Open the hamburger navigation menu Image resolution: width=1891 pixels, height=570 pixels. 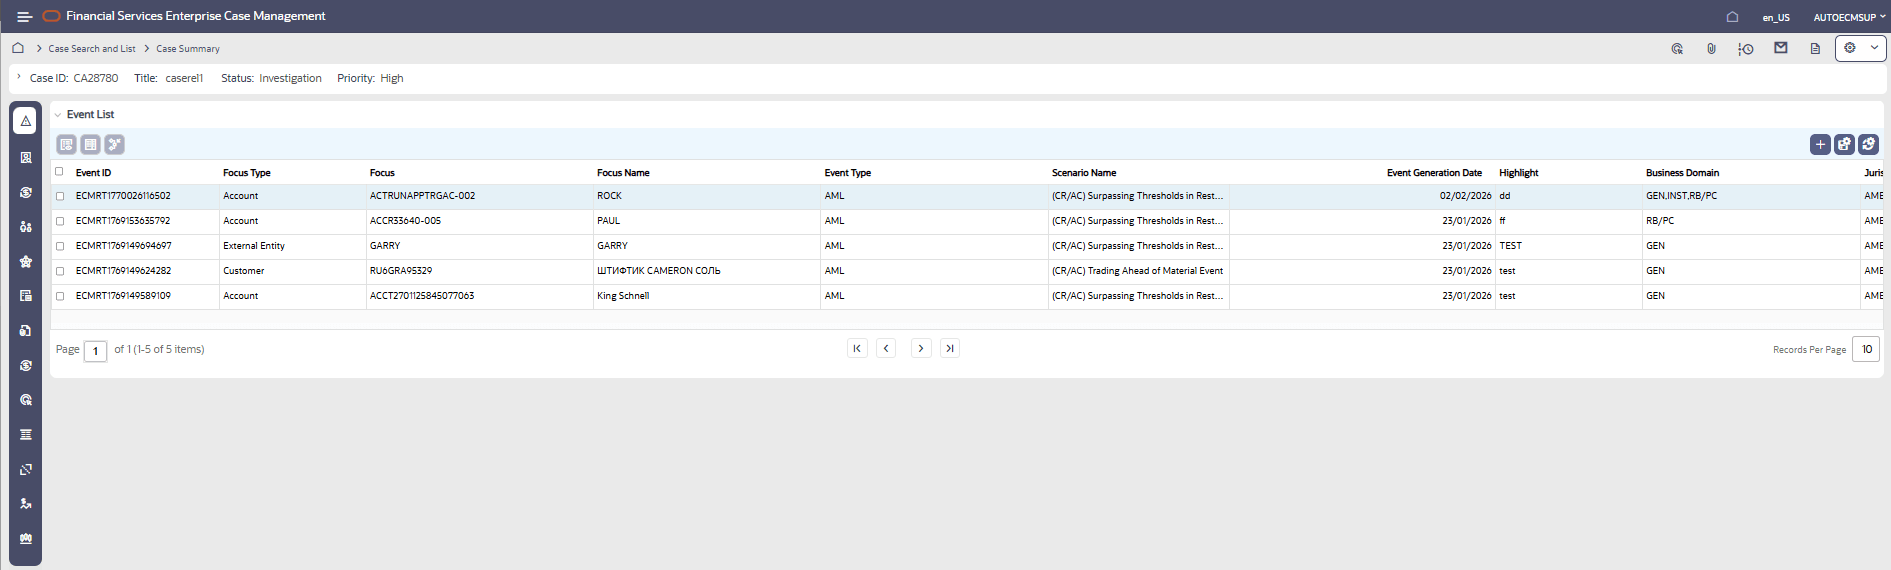24,17
